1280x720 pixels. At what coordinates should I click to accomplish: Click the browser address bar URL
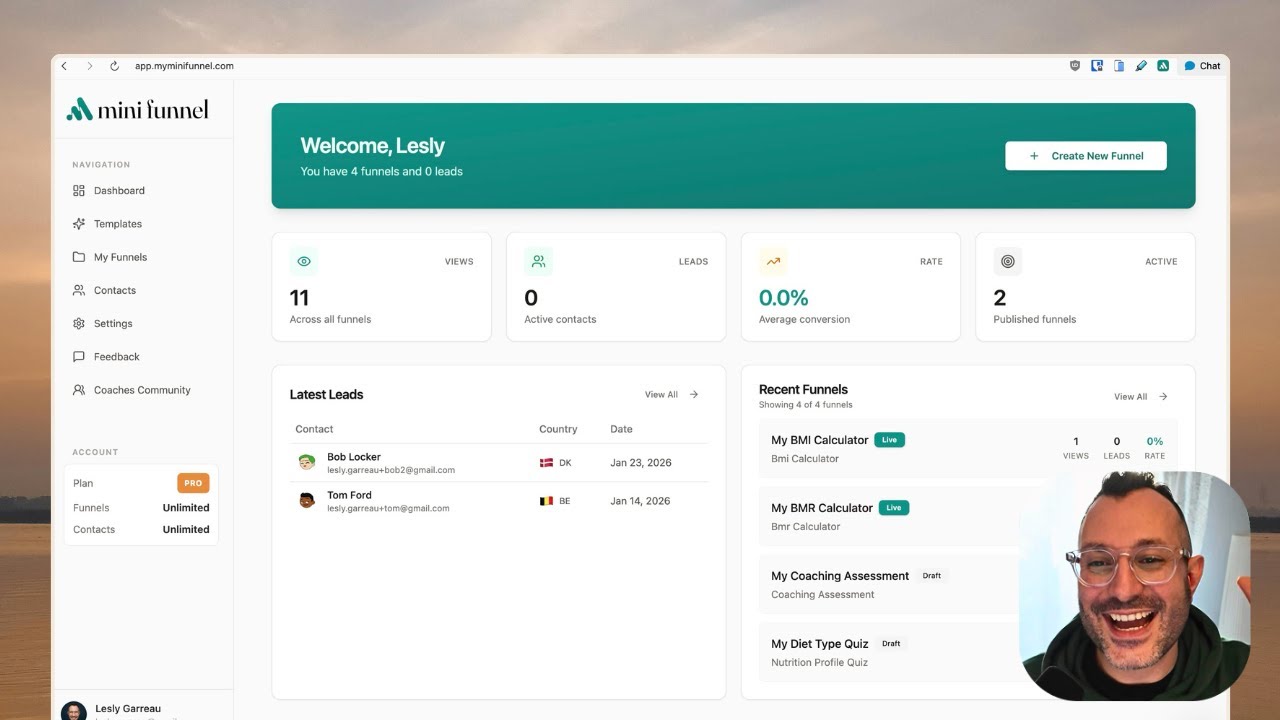pyautogui.click(x=184, y=66)
